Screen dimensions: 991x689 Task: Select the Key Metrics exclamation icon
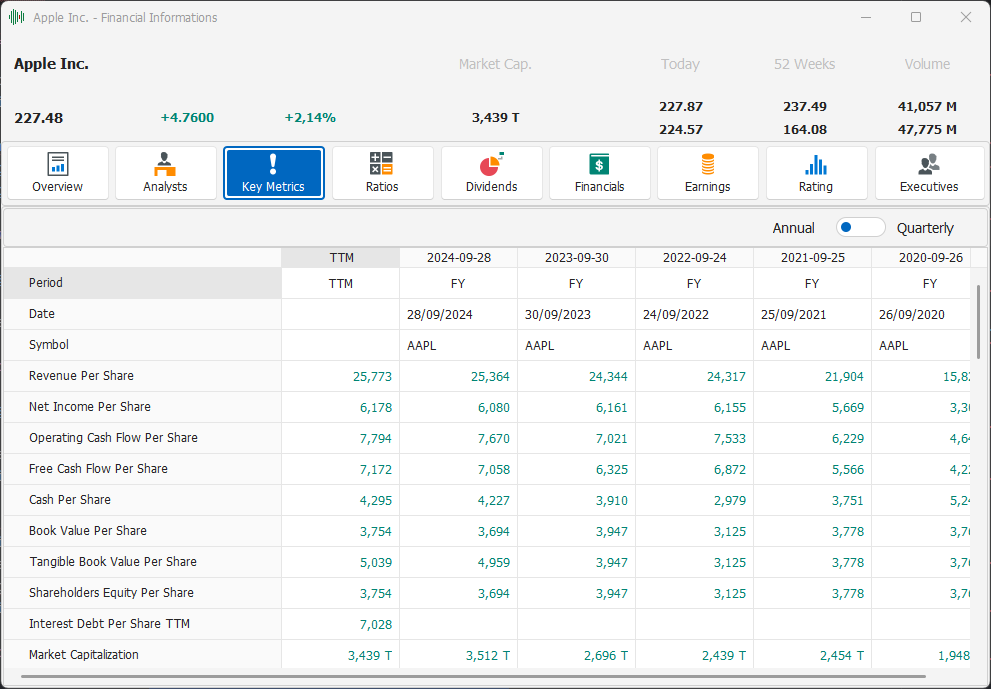273,164
